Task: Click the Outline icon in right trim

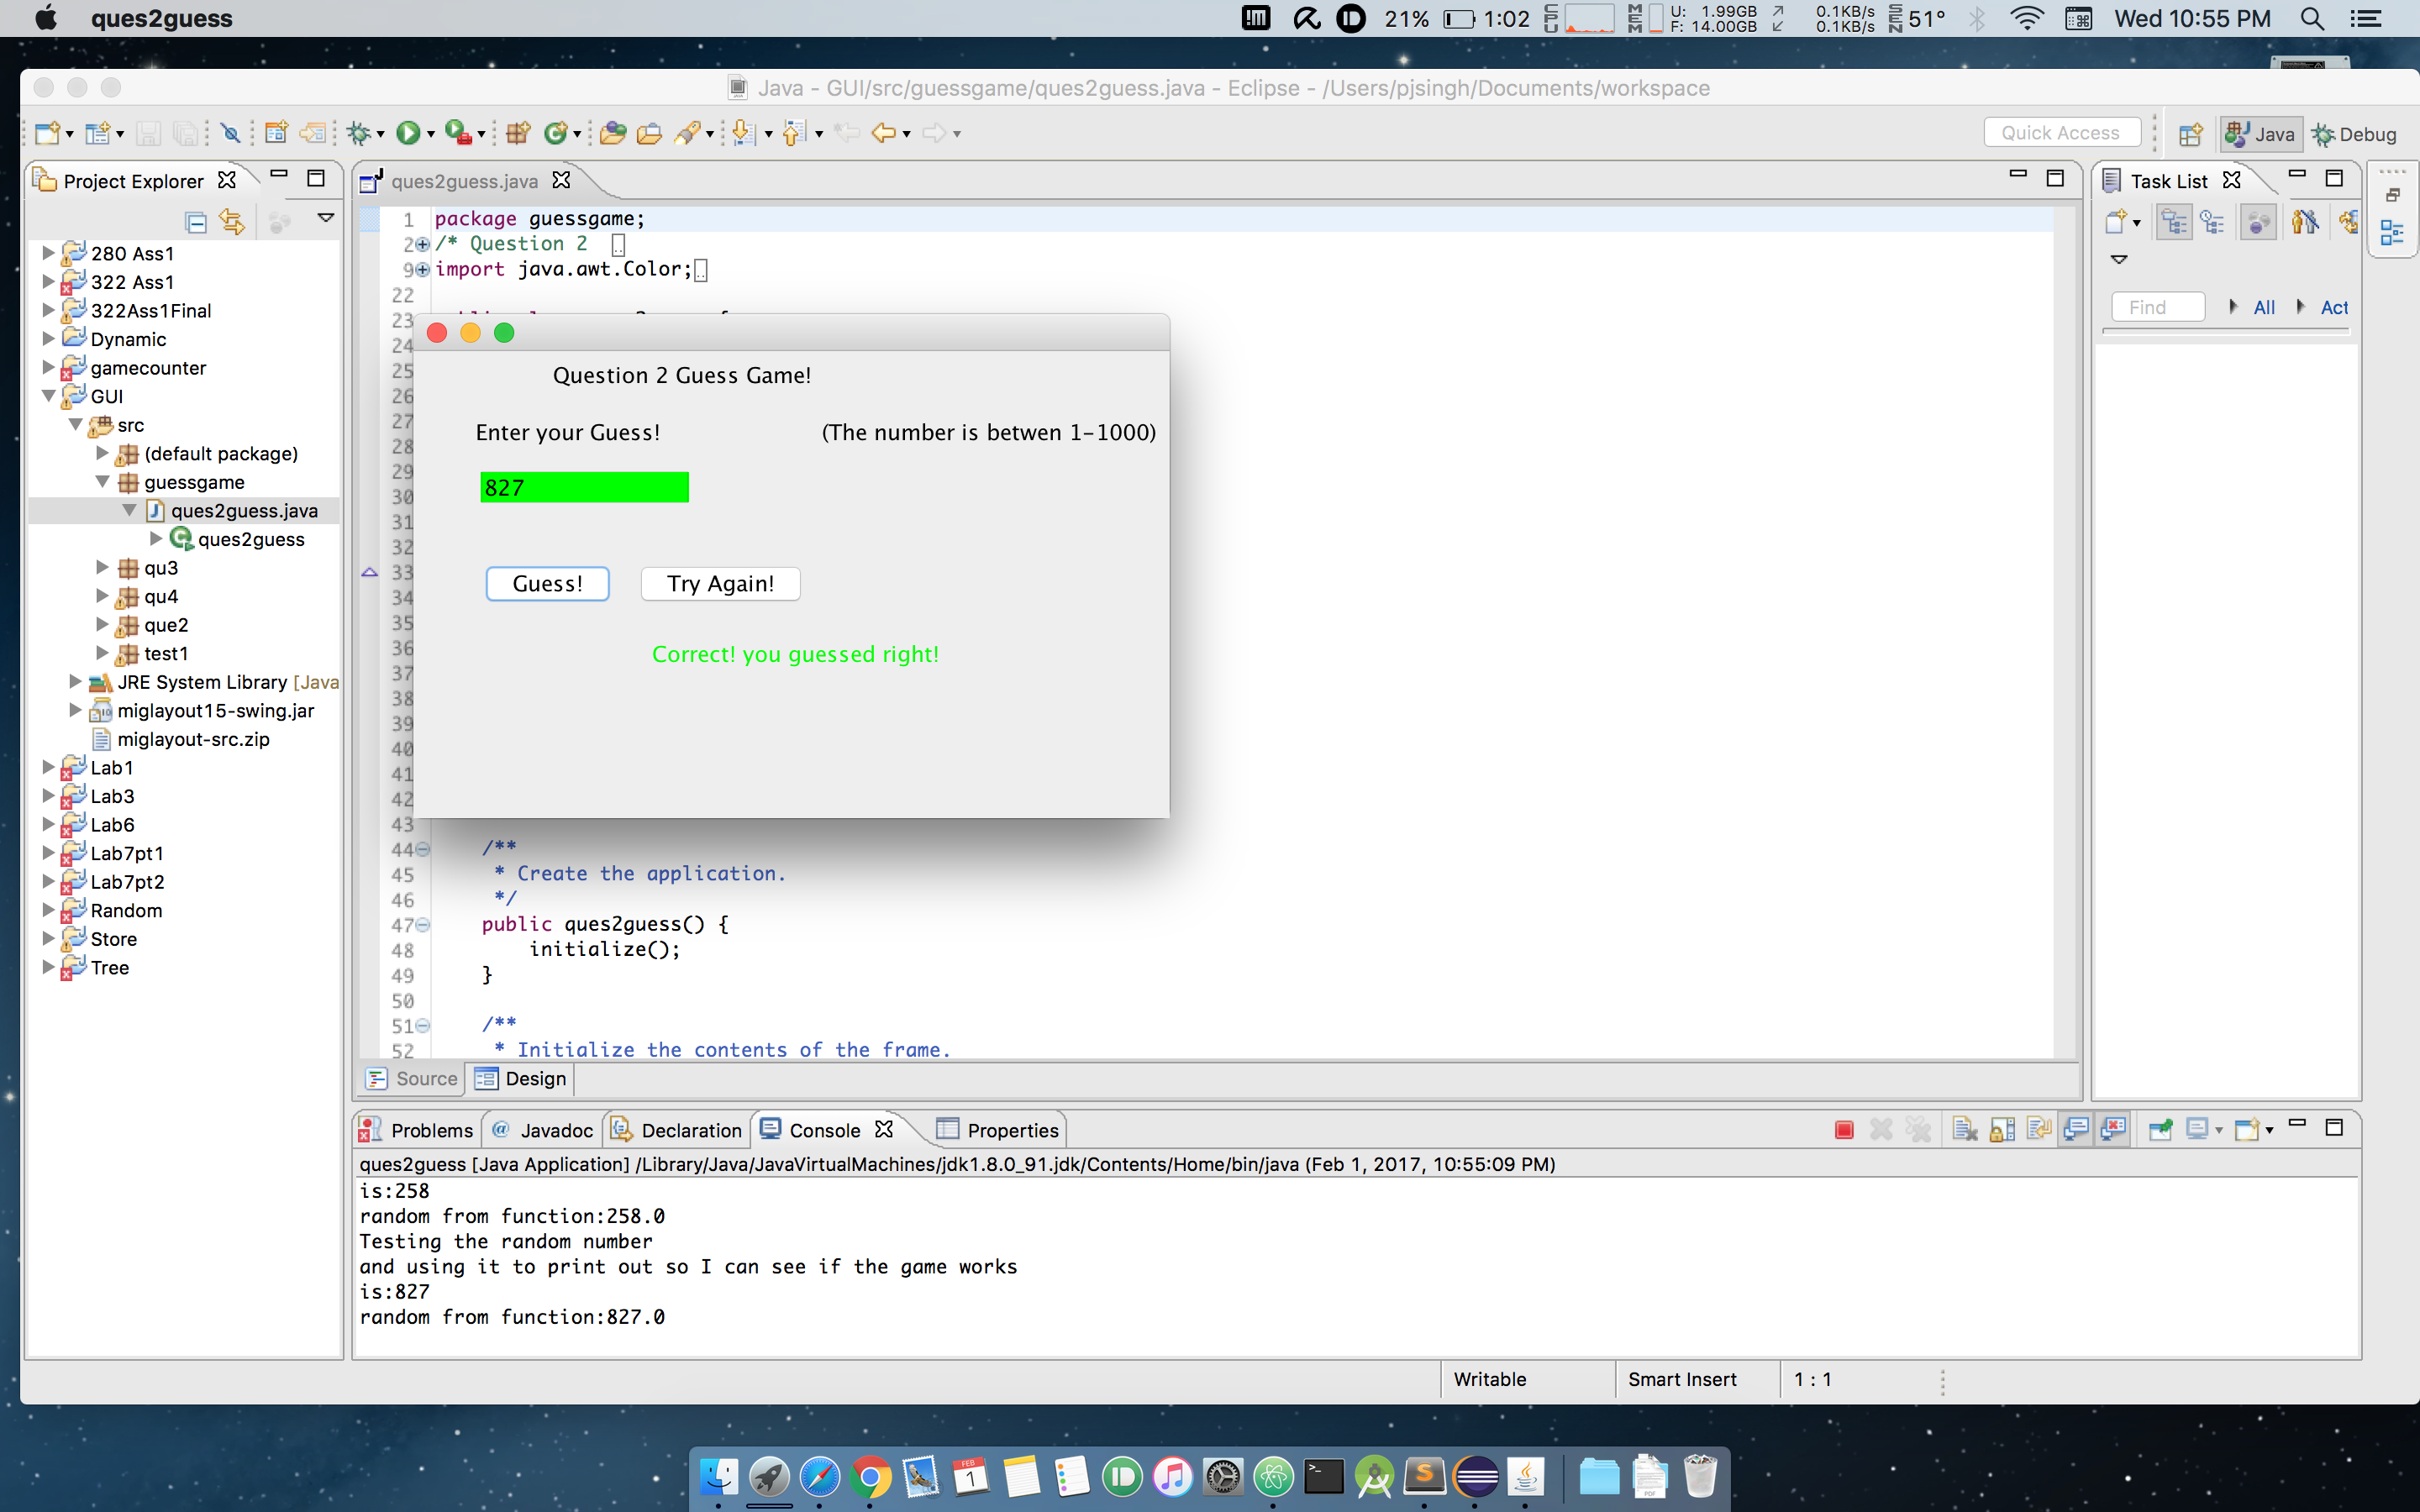Action: (2393, 233)
